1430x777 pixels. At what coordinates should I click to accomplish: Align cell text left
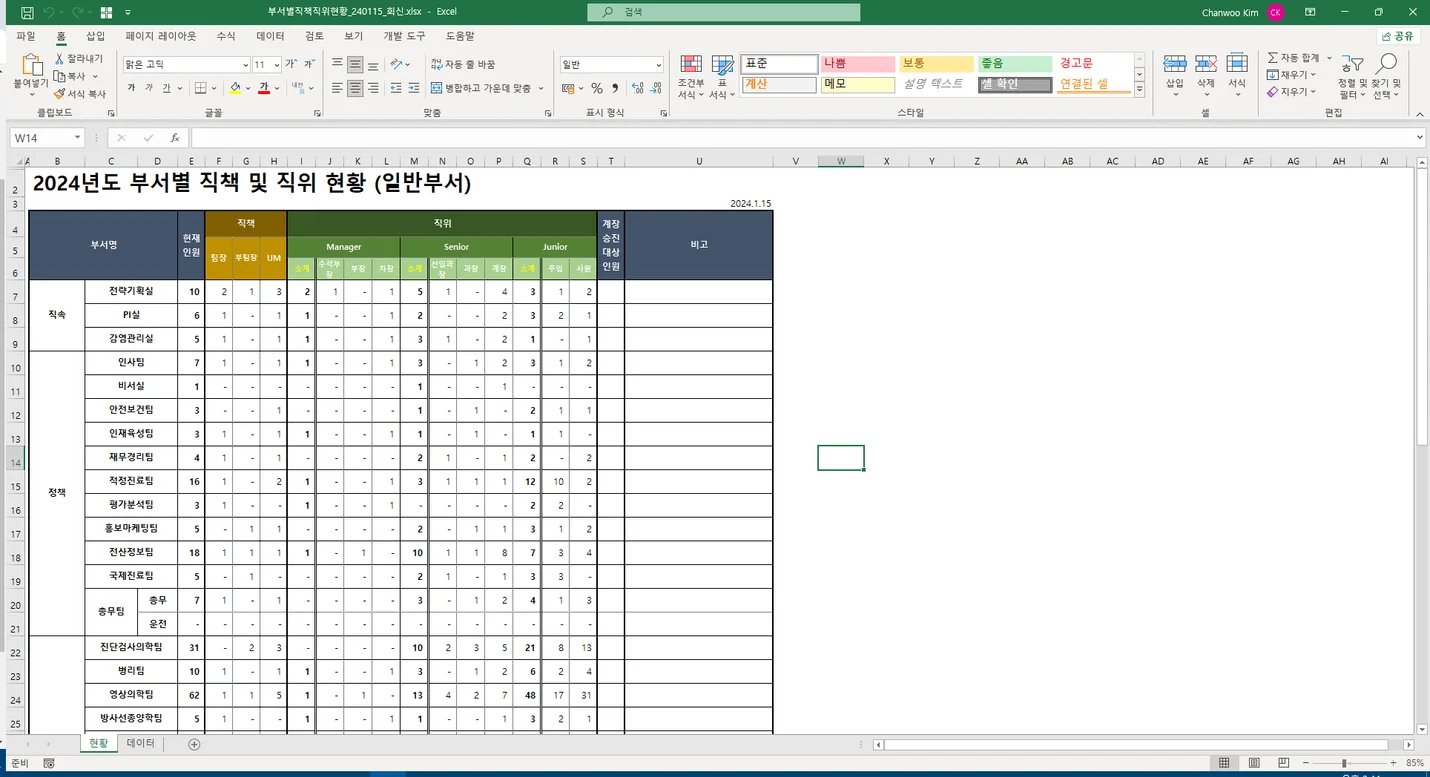[337, 88]
